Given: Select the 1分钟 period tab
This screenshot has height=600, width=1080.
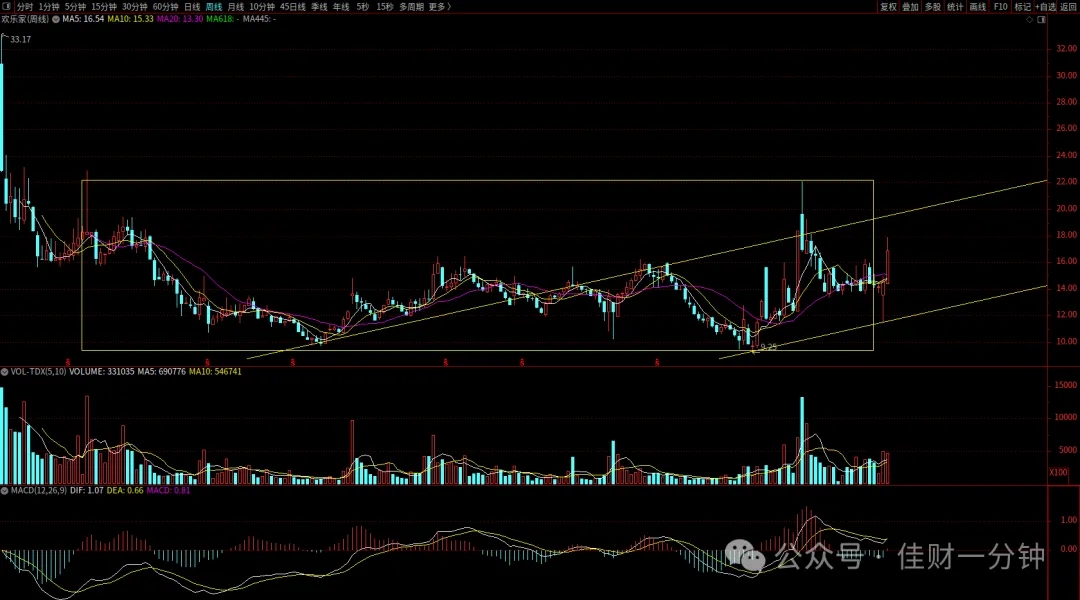Looking at the screenshot, I should 49,7.
